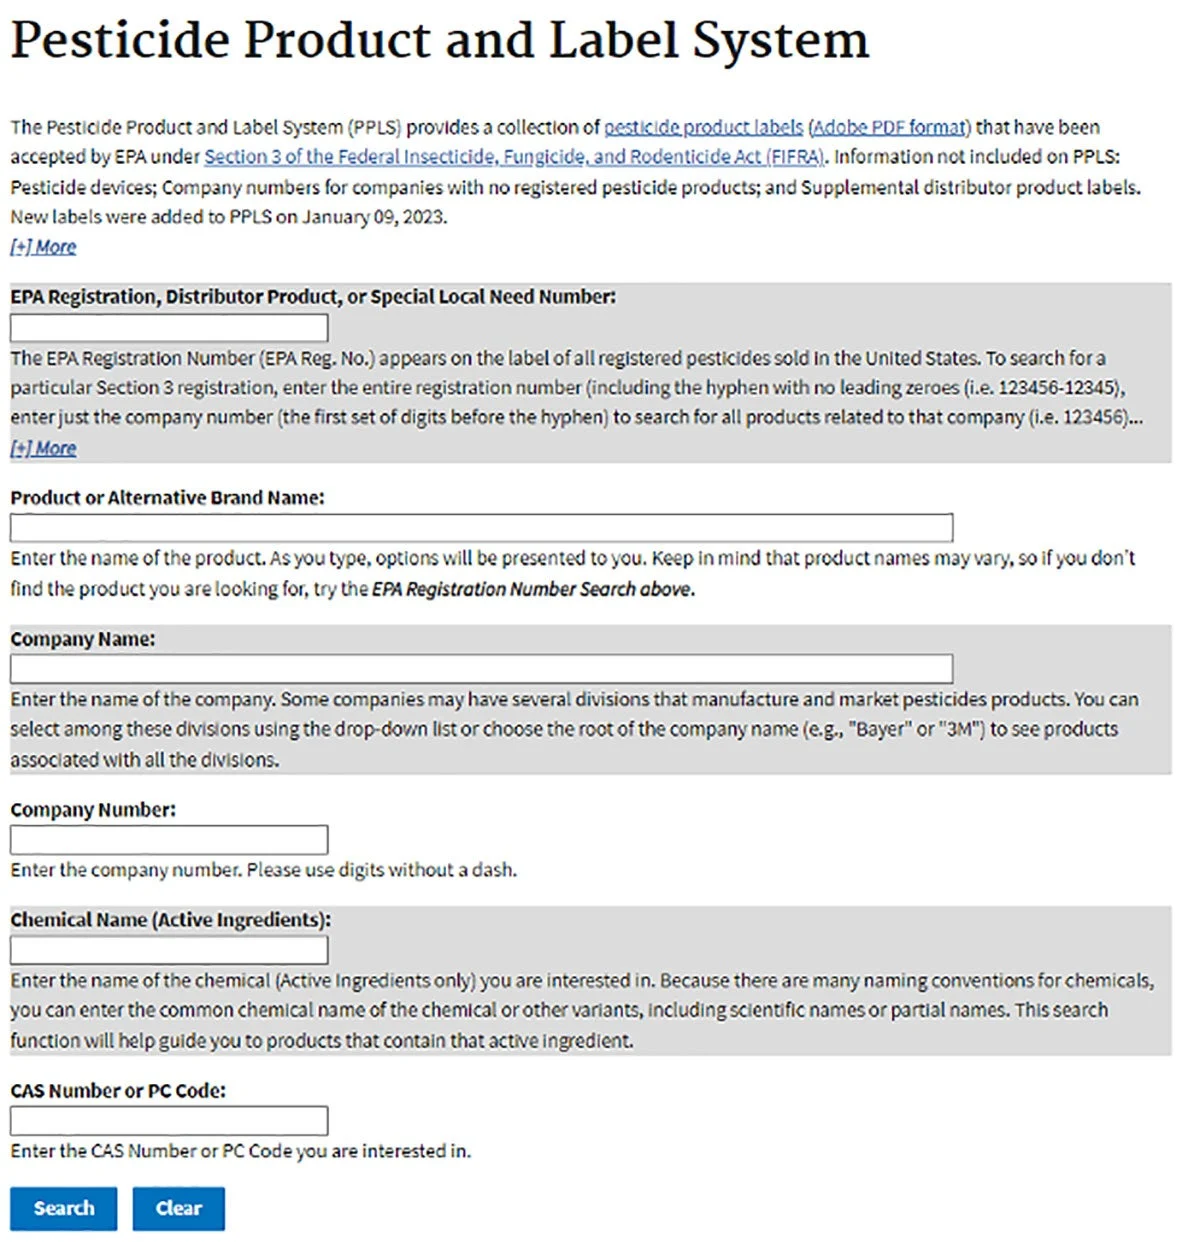Click the EPA Registration Number field label
Screen dimensions: 1200x1242
click(313, 297)
